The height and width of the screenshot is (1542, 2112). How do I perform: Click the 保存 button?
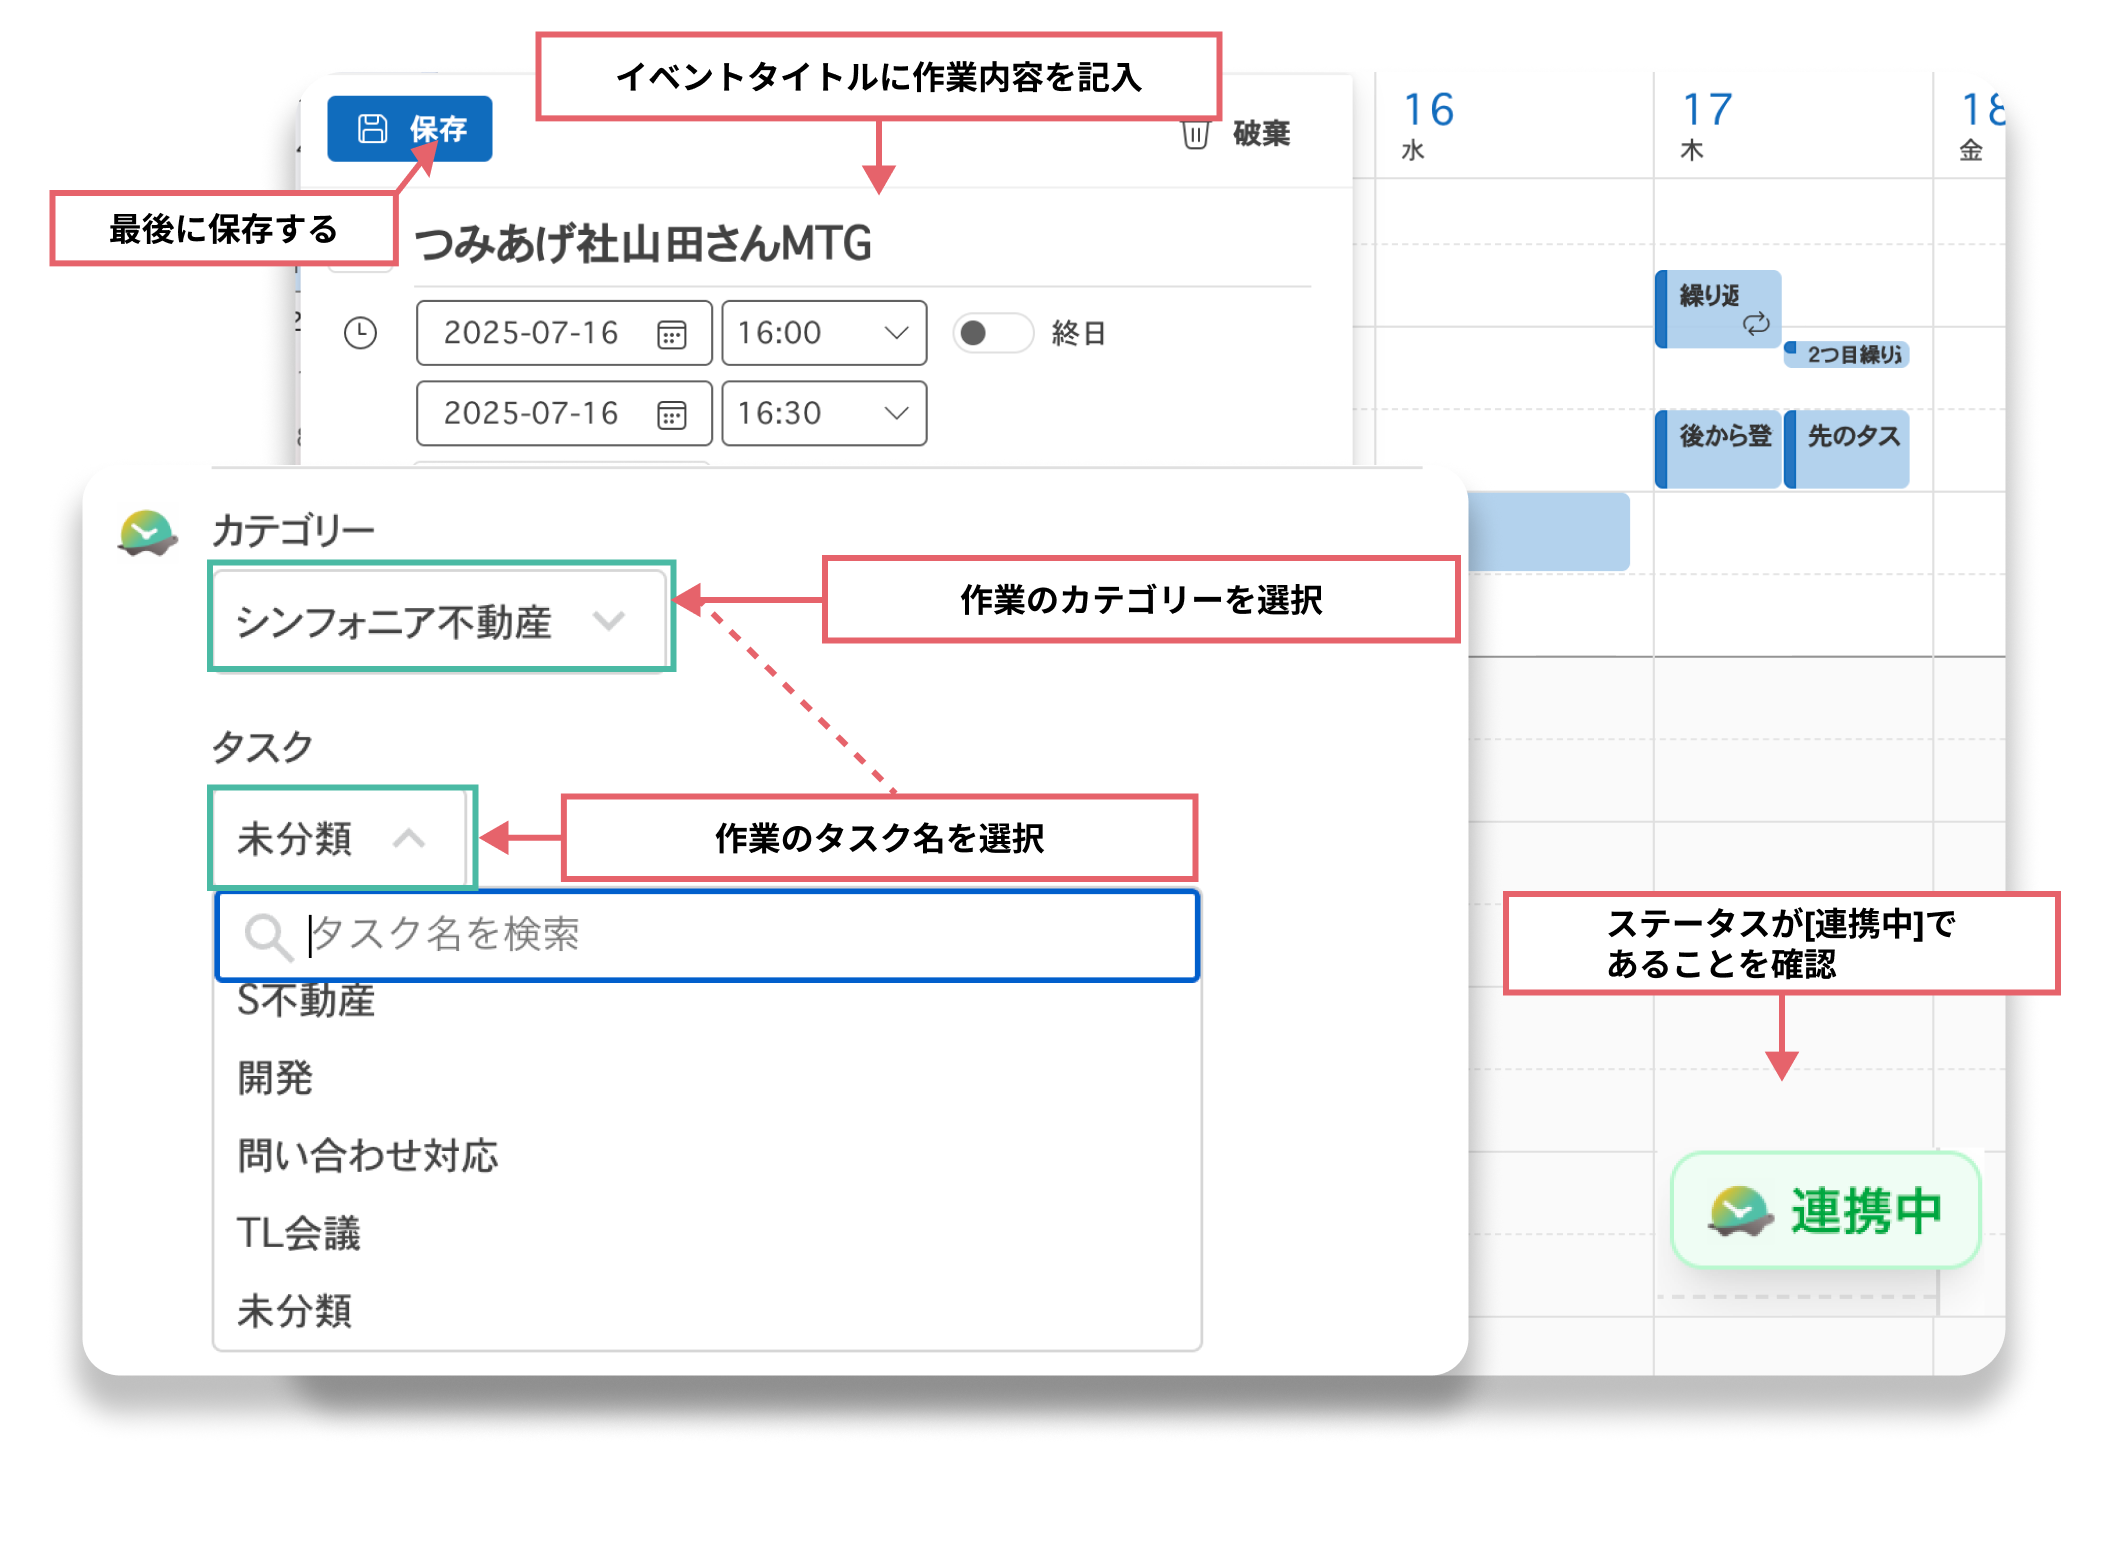410,128
